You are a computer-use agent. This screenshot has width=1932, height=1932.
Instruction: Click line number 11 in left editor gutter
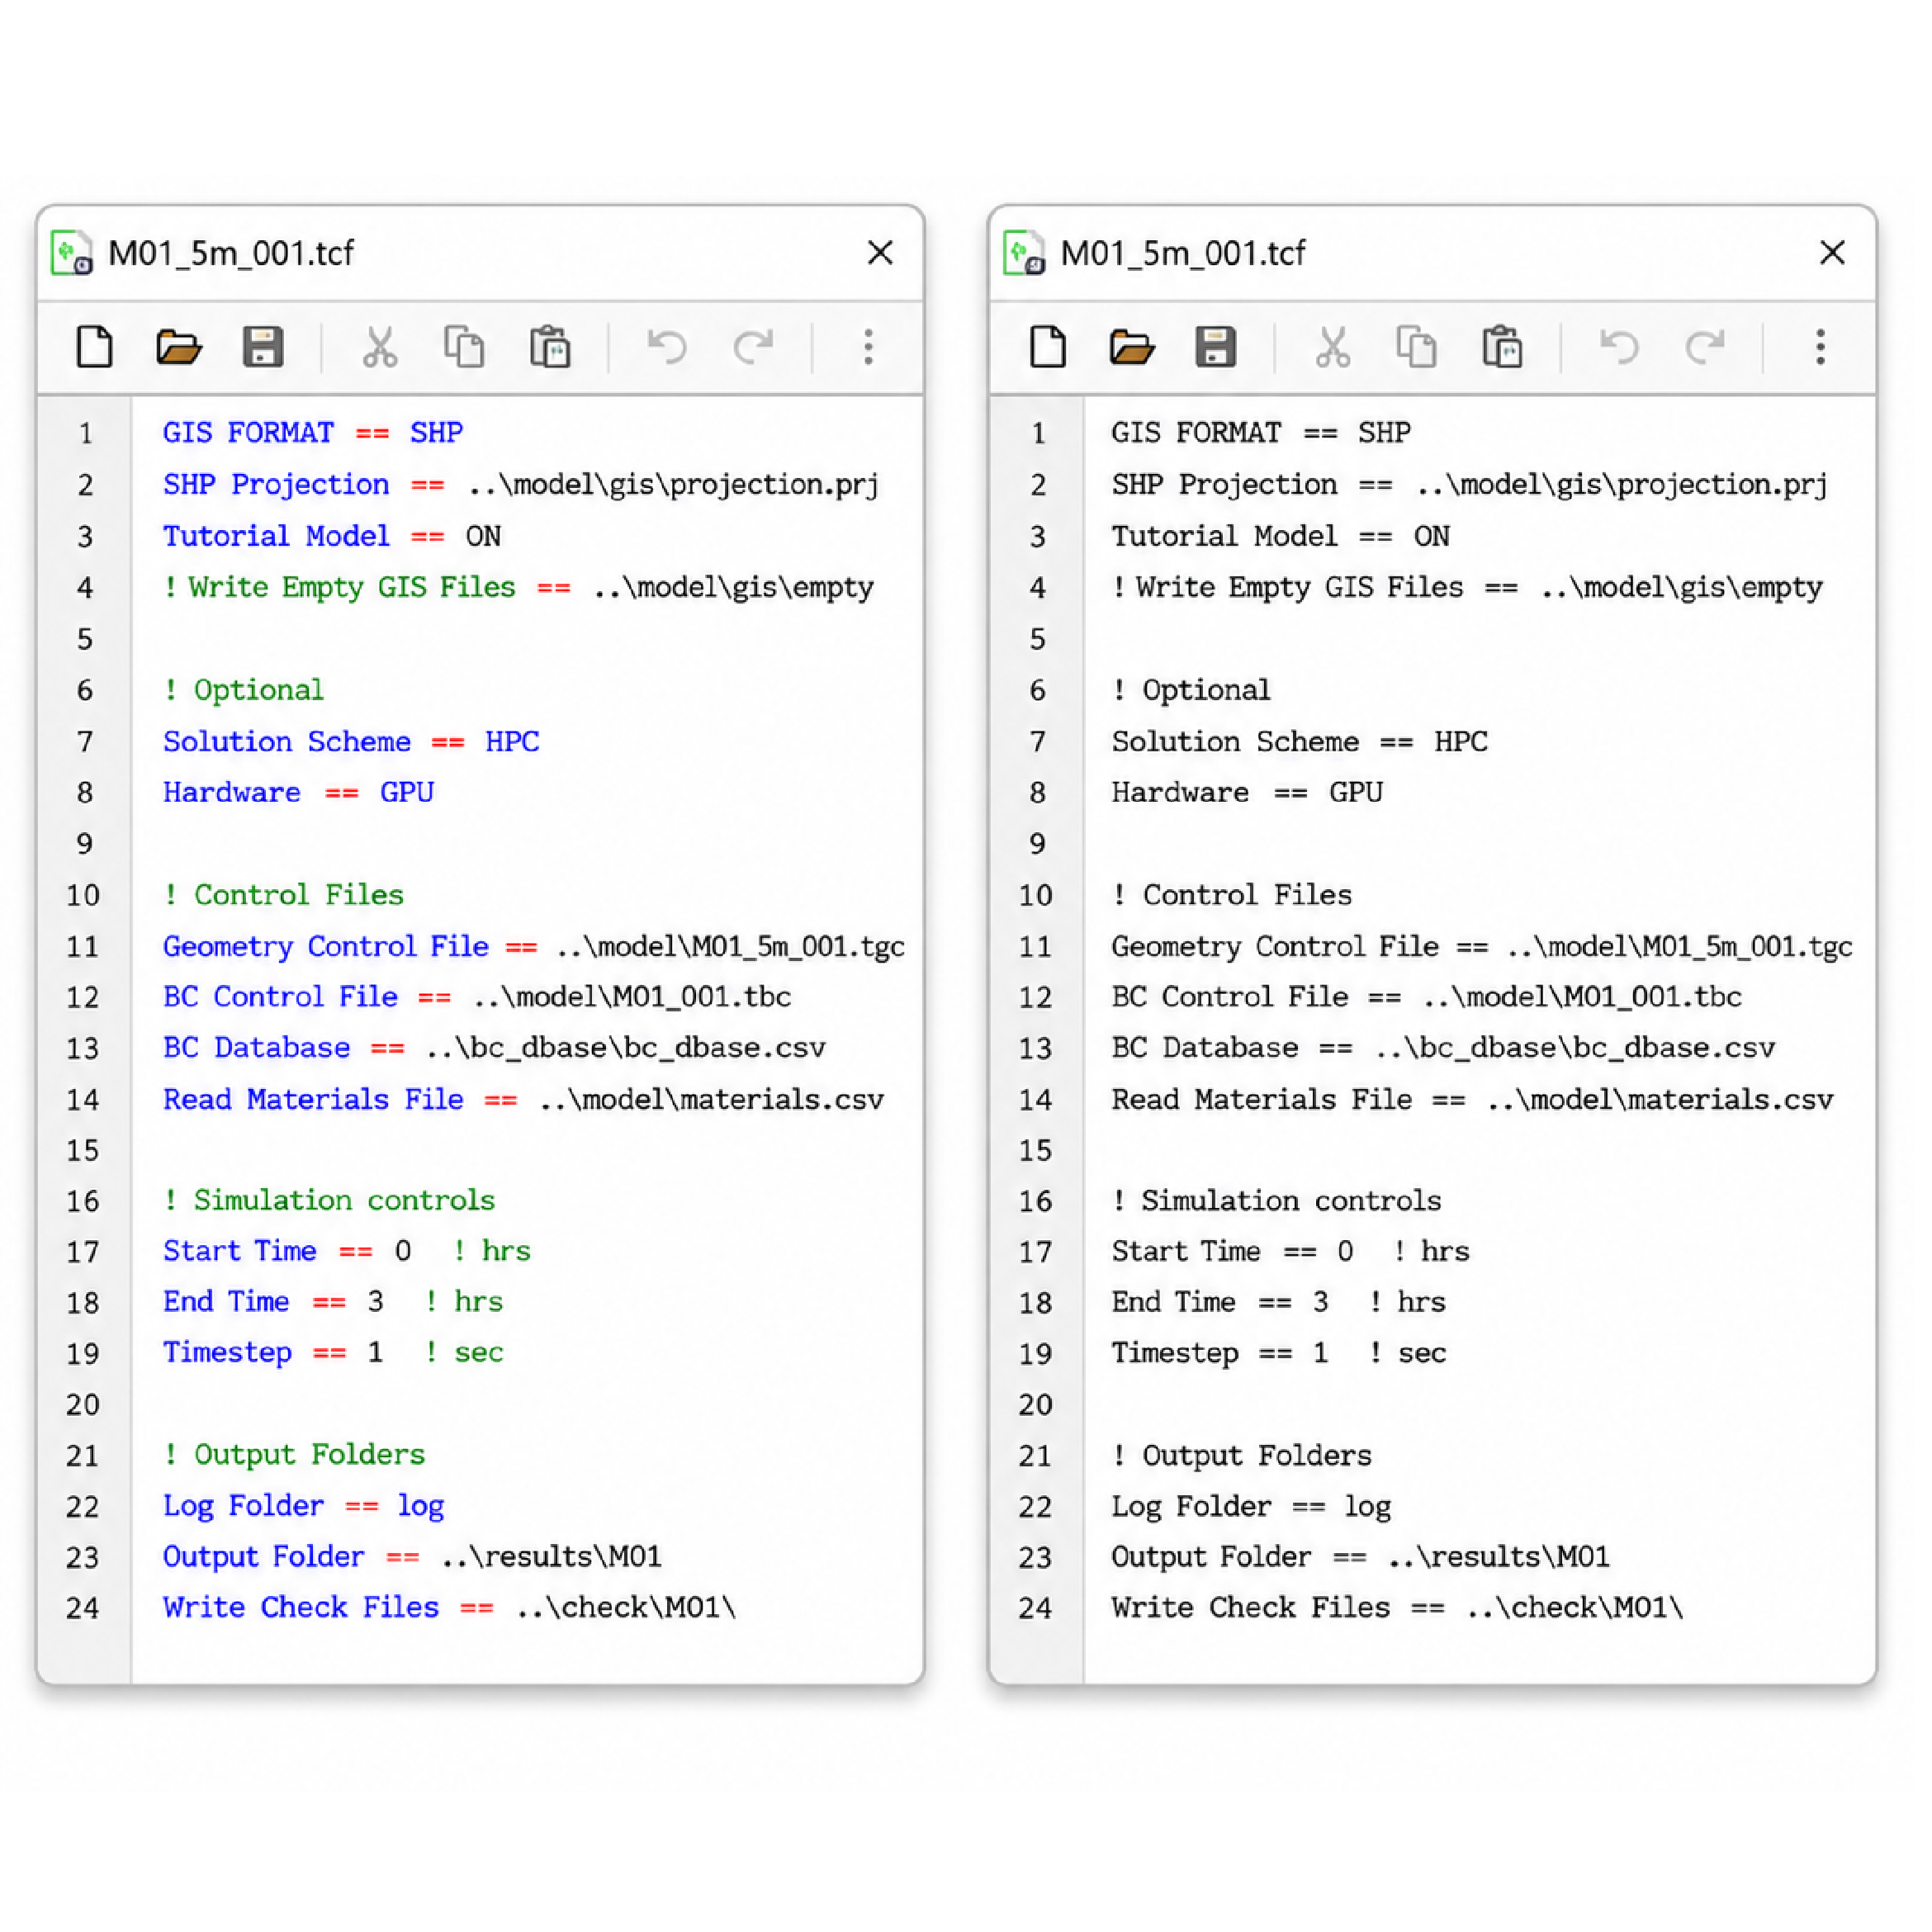tap(83, 946)
